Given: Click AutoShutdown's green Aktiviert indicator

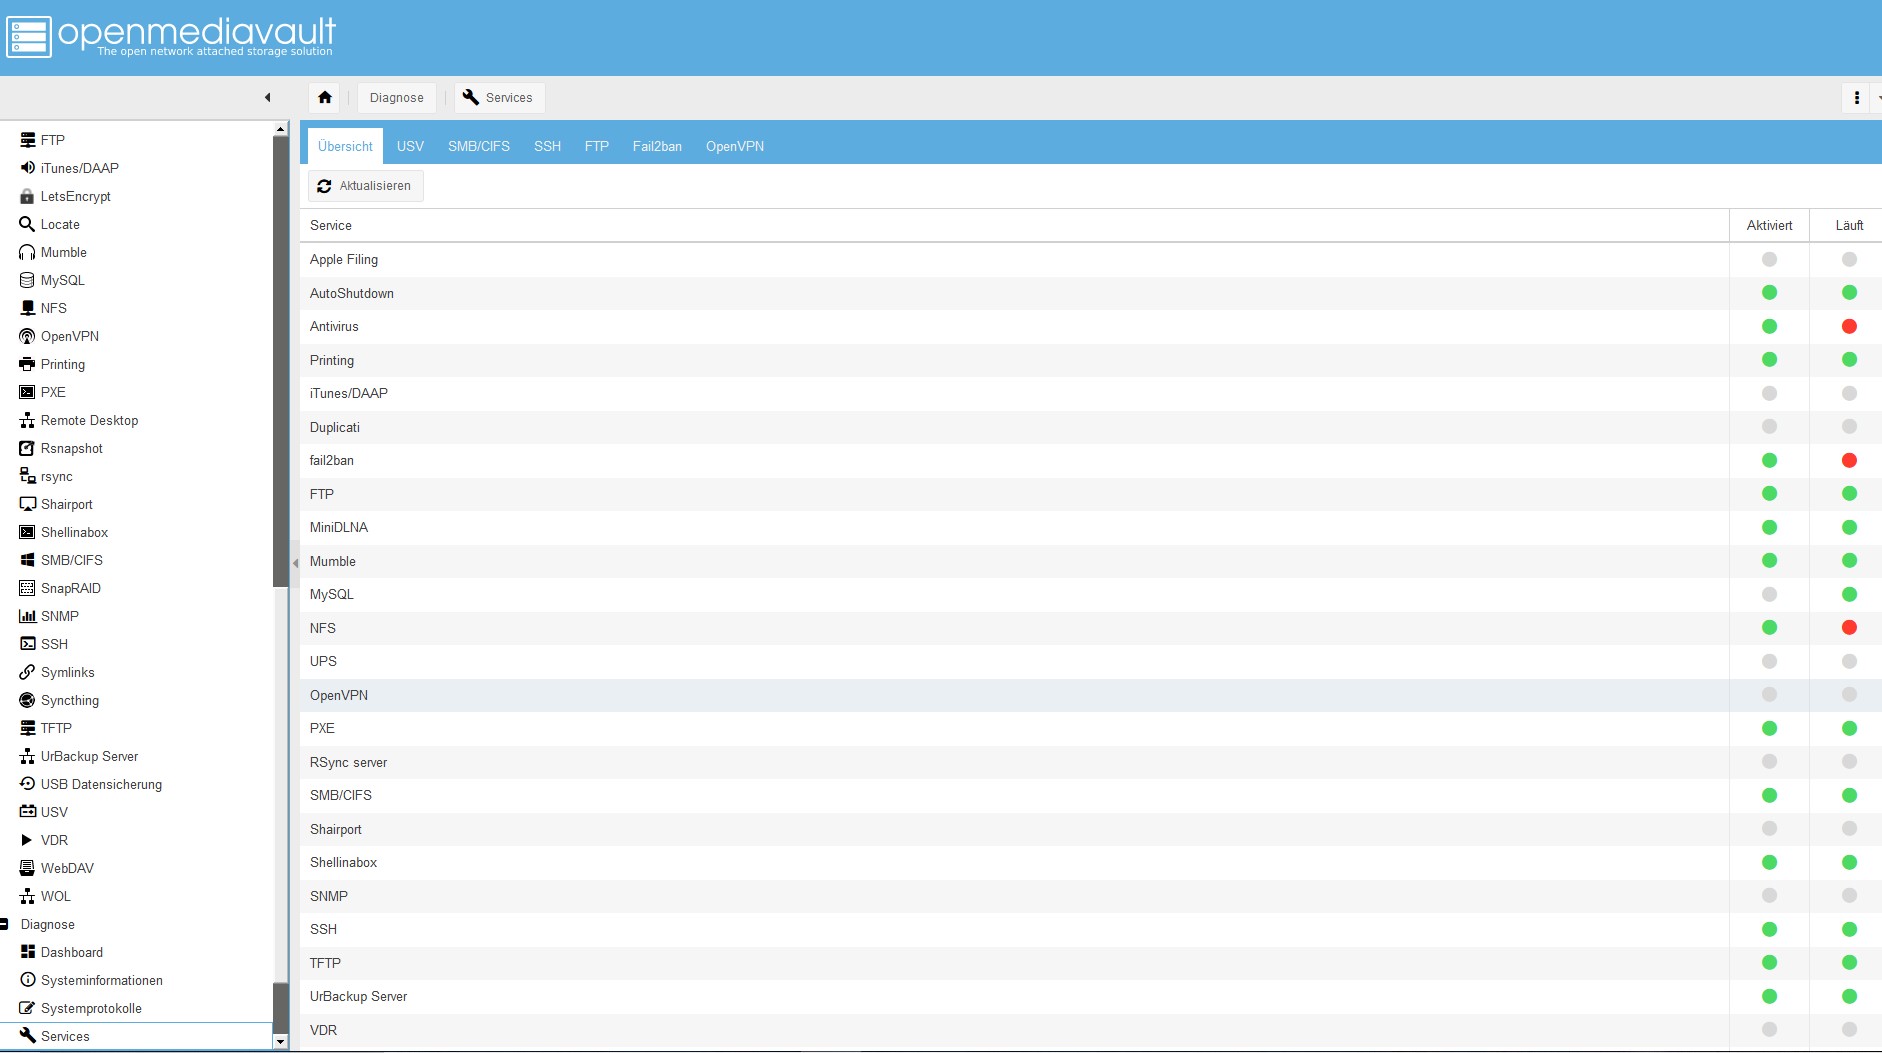Looking at the screenshot, I should coord(1769,293).
